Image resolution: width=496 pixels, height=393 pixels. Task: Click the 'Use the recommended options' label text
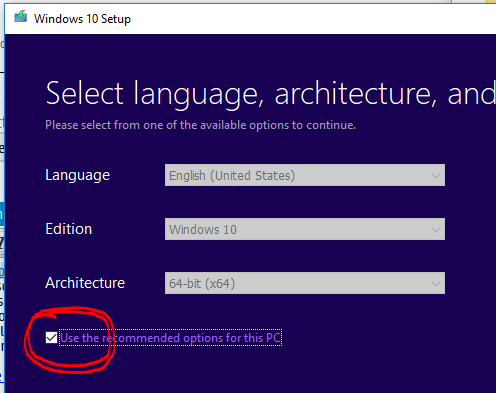[x=170, y=338]
